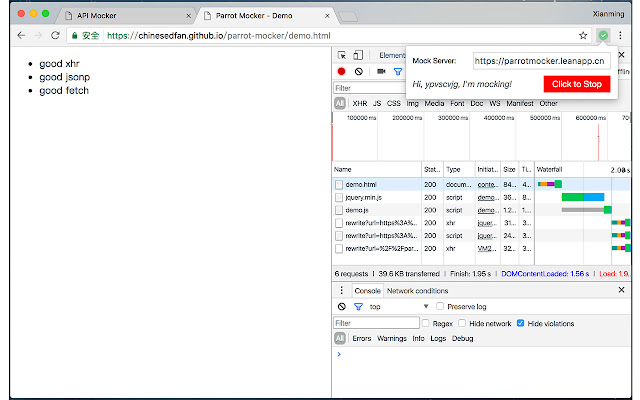Show Info level in console
Screen dimensions: 640x400
418,338
